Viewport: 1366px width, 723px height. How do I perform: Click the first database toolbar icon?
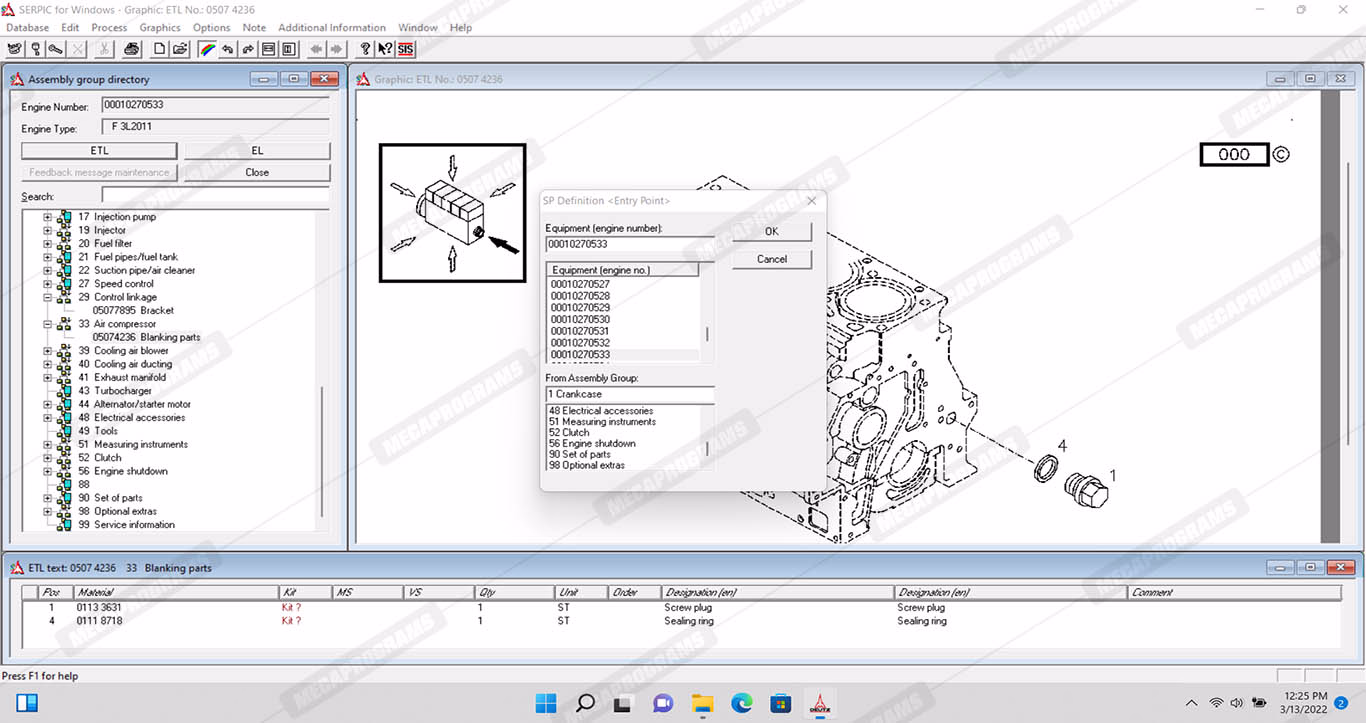14,48
